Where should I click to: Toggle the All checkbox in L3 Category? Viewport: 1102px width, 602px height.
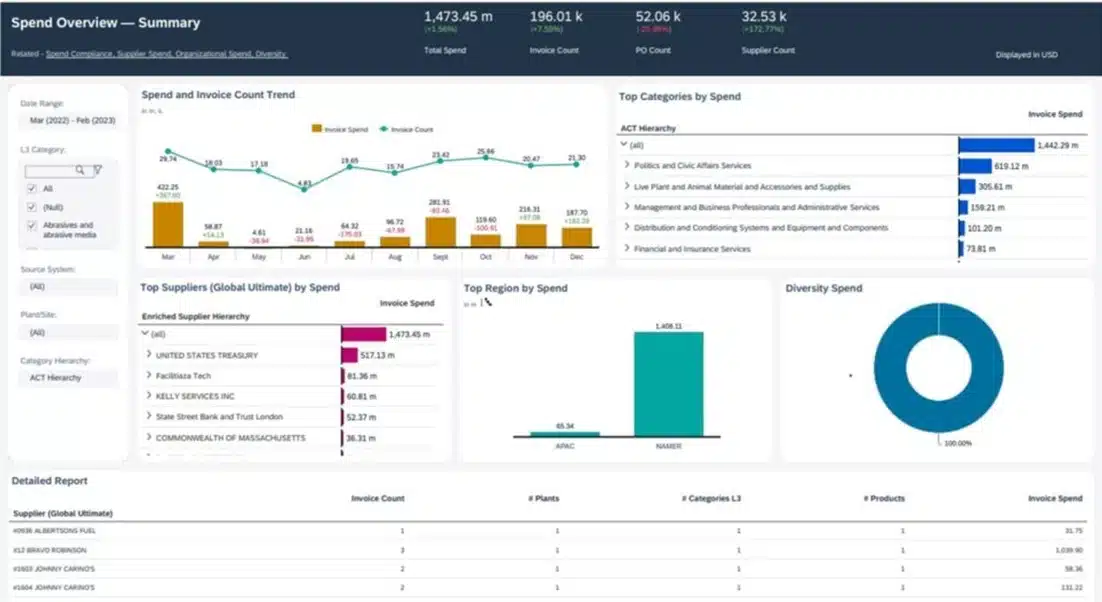pyautogui.click(x=32, y=188)
